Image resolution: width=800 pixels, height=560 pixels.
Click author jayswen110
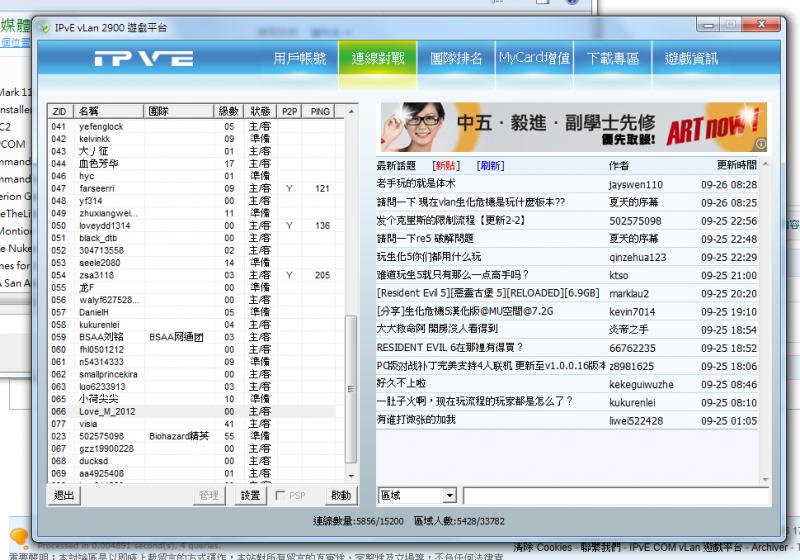(x=636, y=185)
